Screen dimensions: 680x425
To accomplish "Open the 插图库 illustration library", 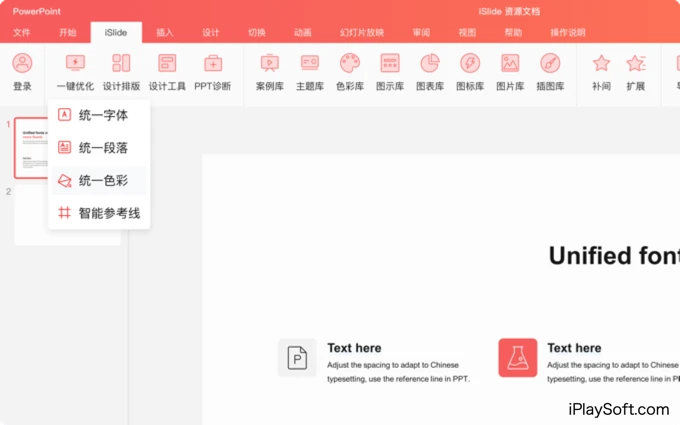I will coord(550,72).
